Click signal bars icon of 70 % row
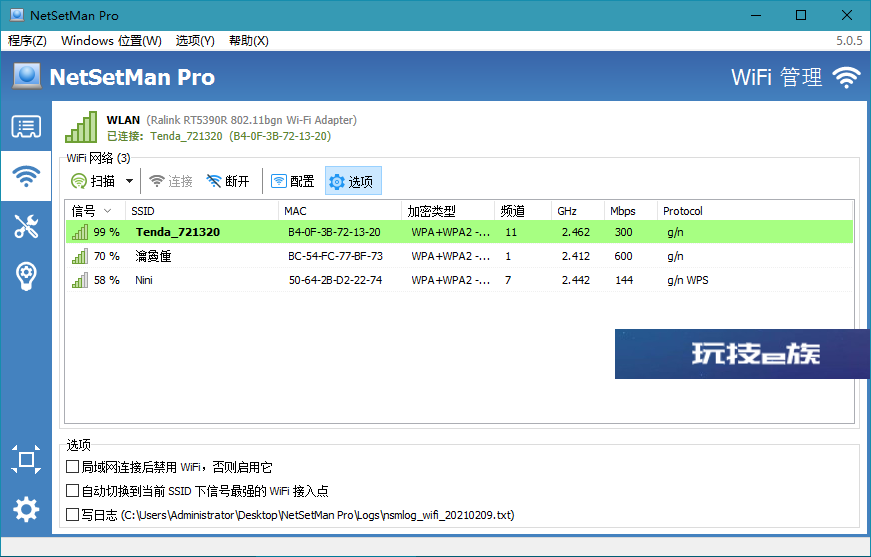 click(x=79, y=256)
